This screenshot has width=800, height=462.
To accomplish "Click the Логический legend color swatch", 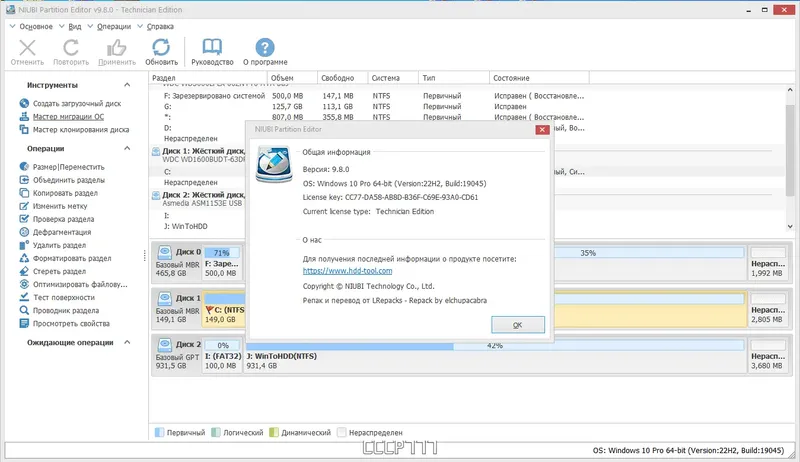I will (216, 432).
